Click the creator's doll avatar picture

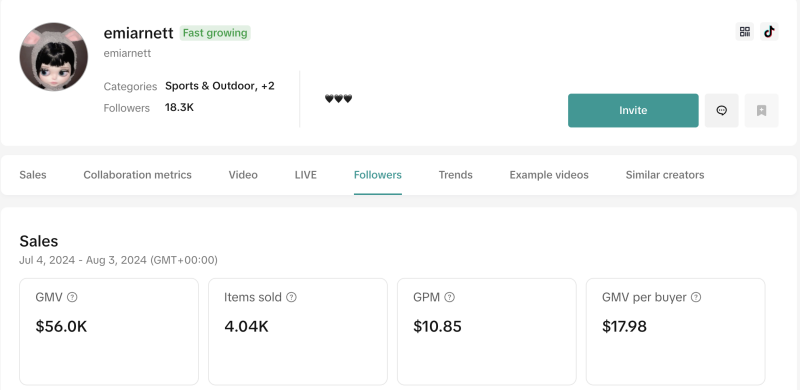[x=54, y=57]
